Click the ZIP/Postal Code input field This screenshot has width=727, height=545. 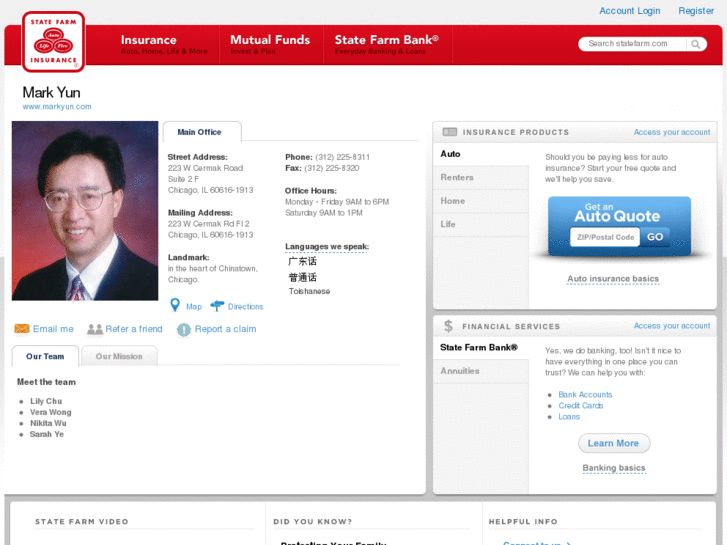(x=605, y=237)
